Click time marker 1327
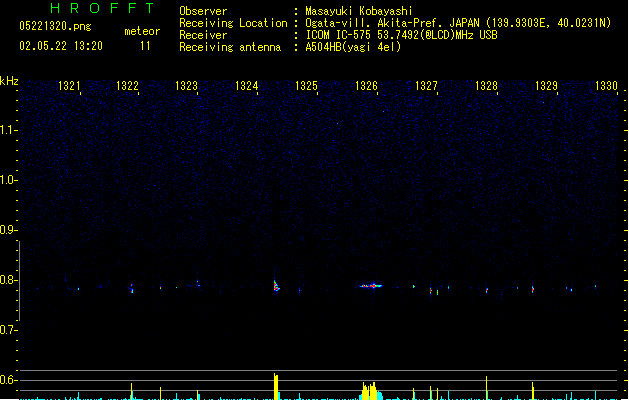The height and width of the screenshot is (400, 629). pos(426,86)
